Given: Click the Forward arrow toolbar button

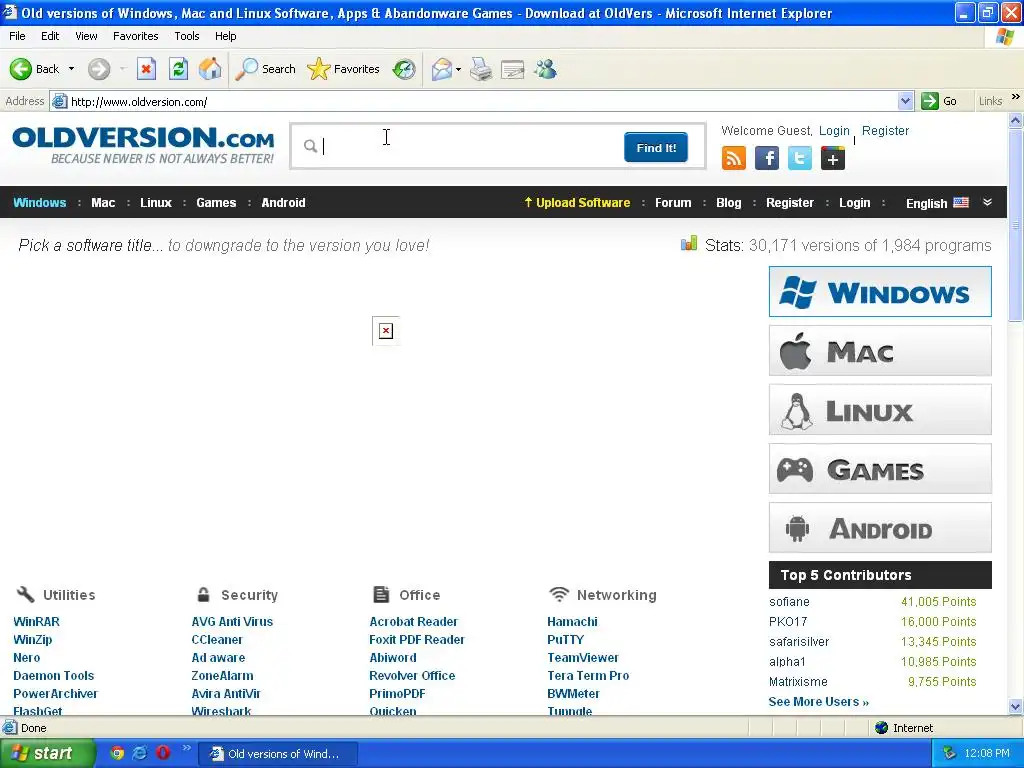Looking at the screenshot, I should (99, 69).
